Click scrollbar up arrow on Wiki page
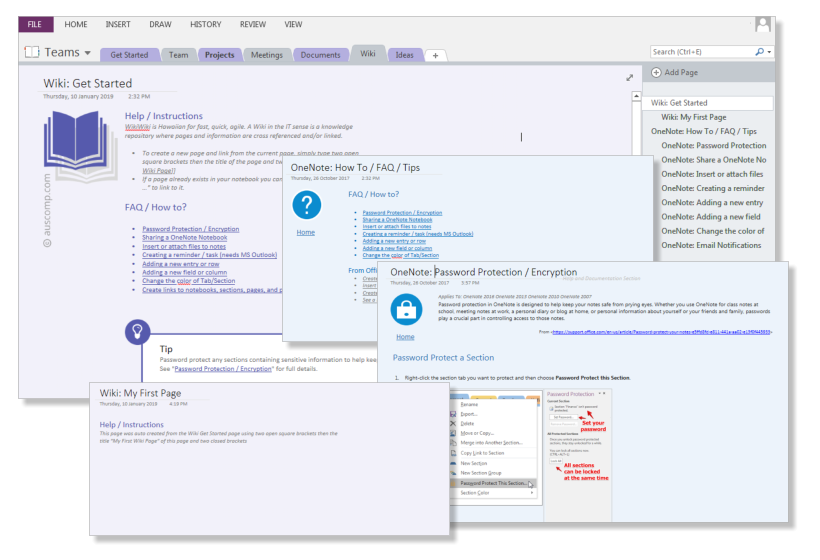820x560 pixels. pos(636,96)
